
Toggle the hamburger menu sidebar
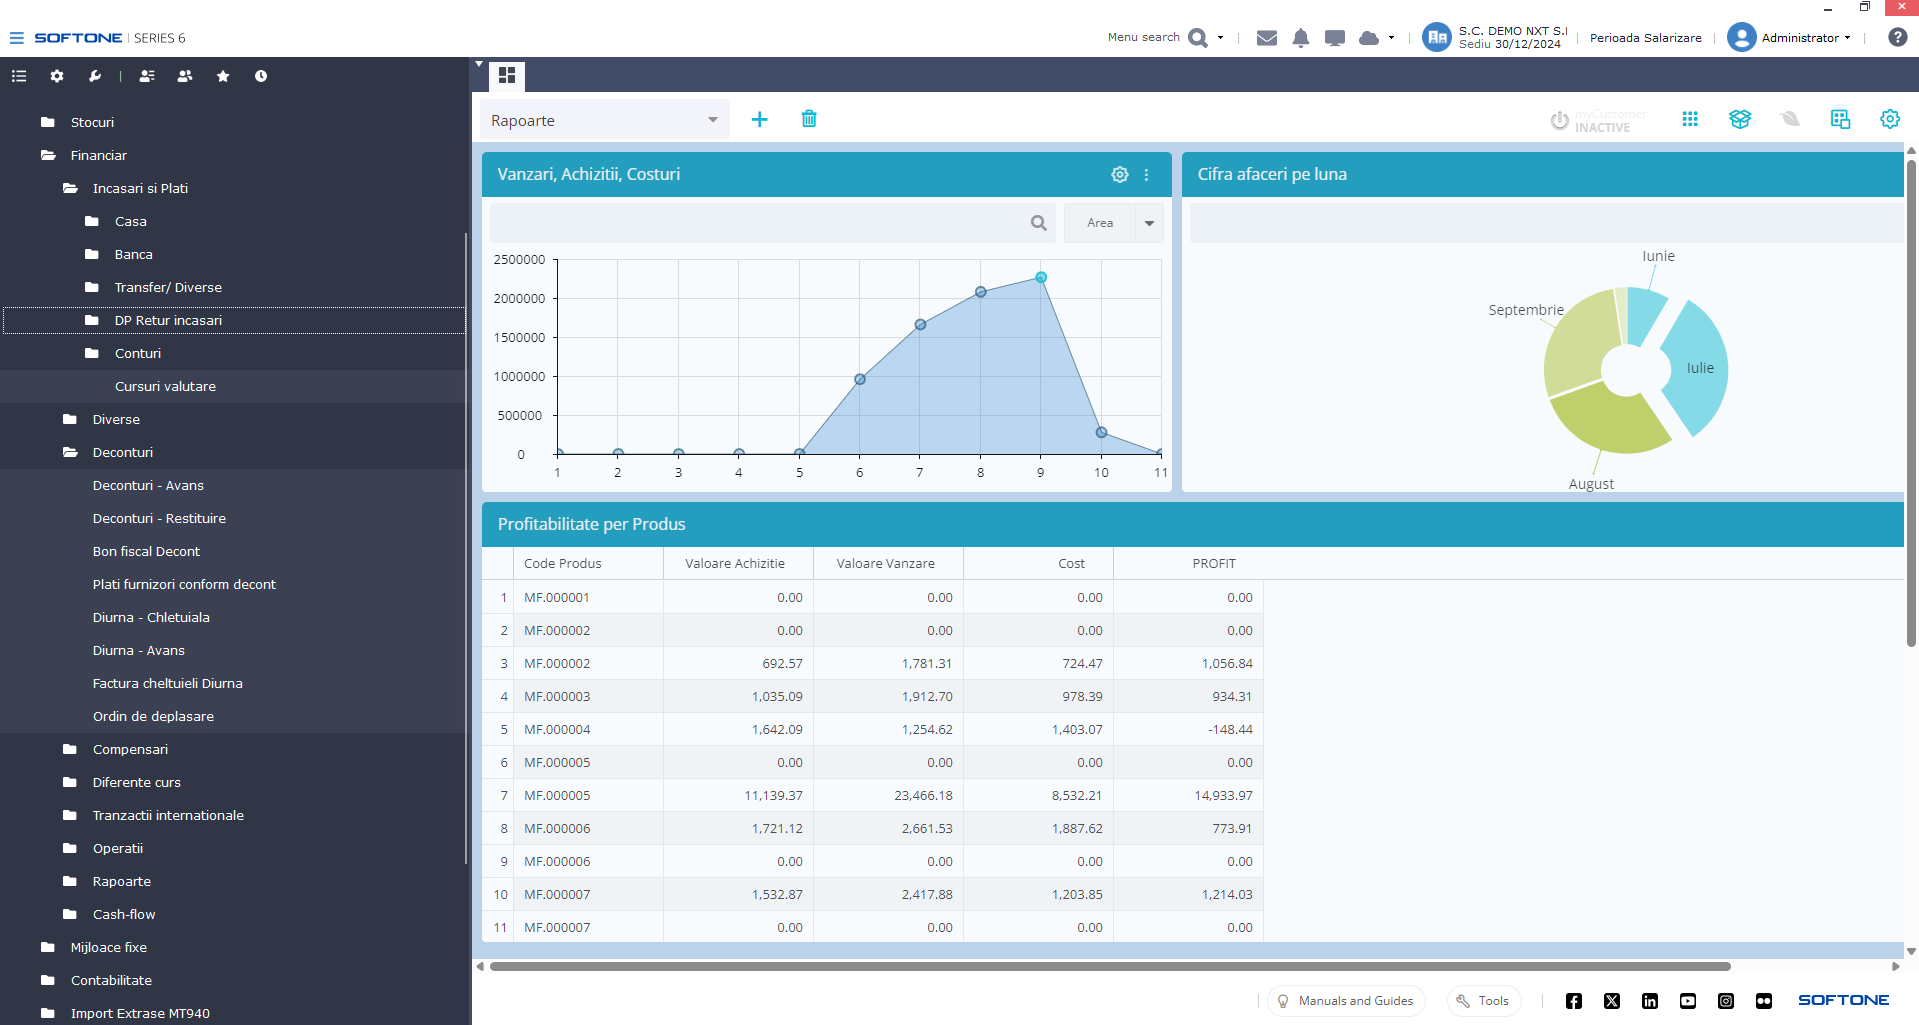[x=16, y=38]
